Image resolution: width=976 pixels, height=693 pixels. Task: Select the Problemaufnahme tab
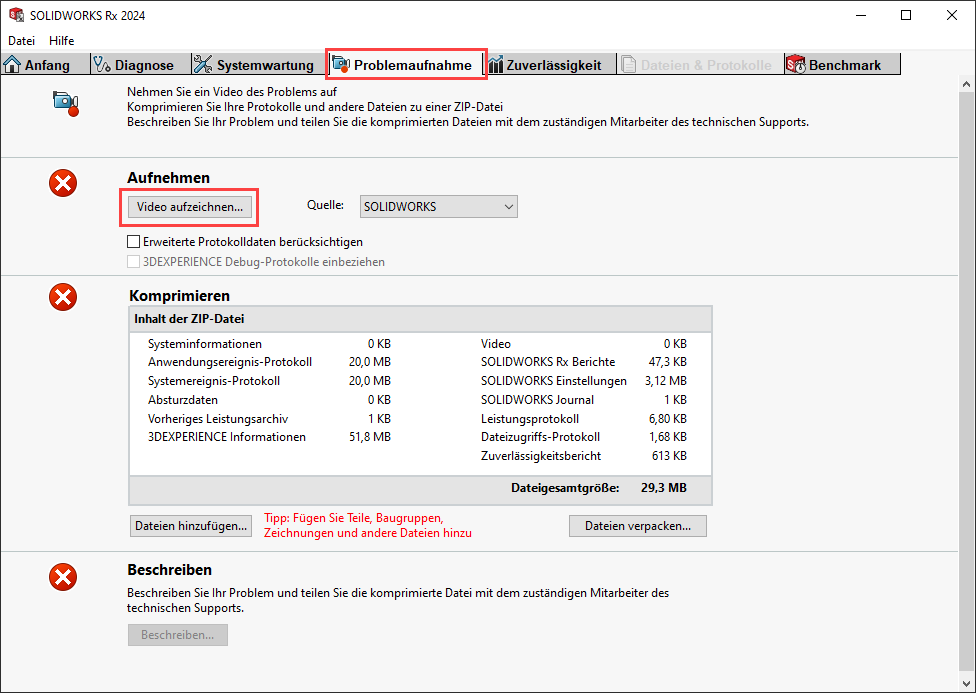click(x=406, y=65)
